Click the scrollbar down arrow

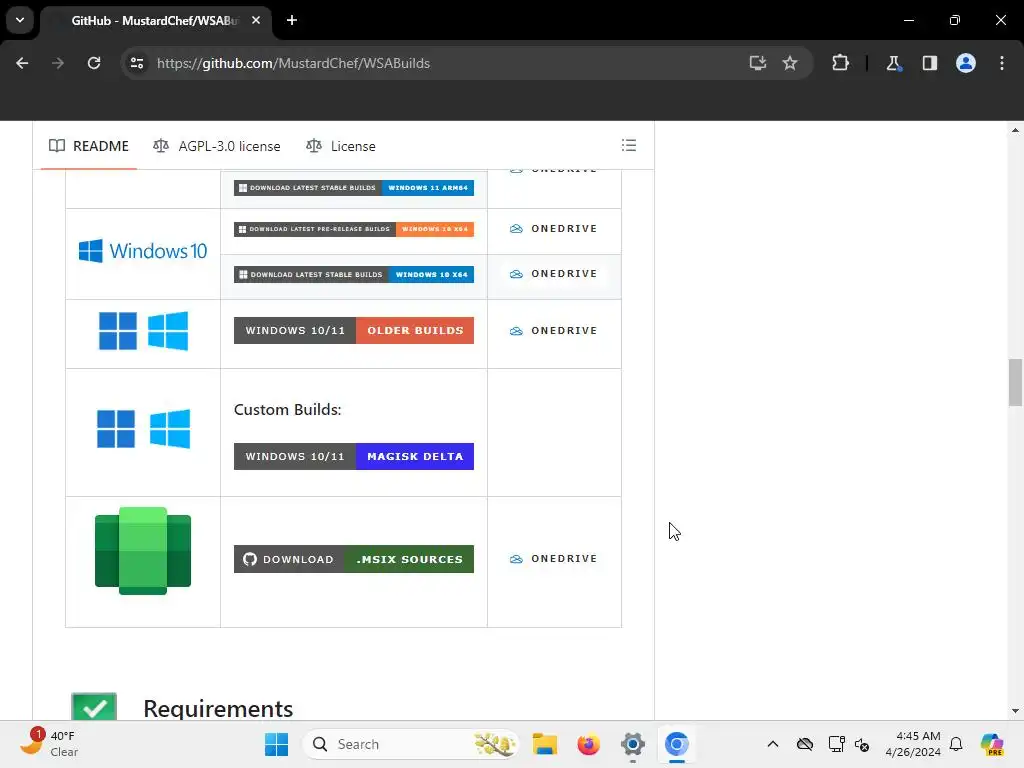pos(1015,711)
